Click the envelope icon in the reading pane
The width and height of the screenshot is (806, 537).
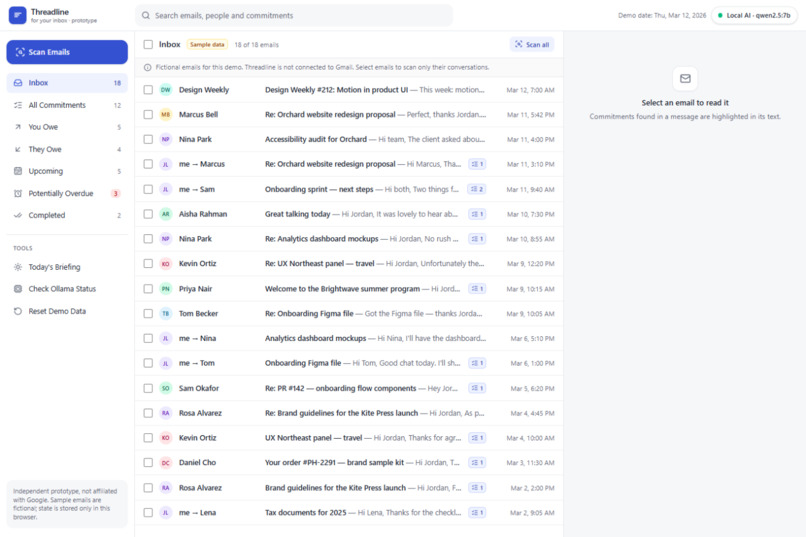685,79
